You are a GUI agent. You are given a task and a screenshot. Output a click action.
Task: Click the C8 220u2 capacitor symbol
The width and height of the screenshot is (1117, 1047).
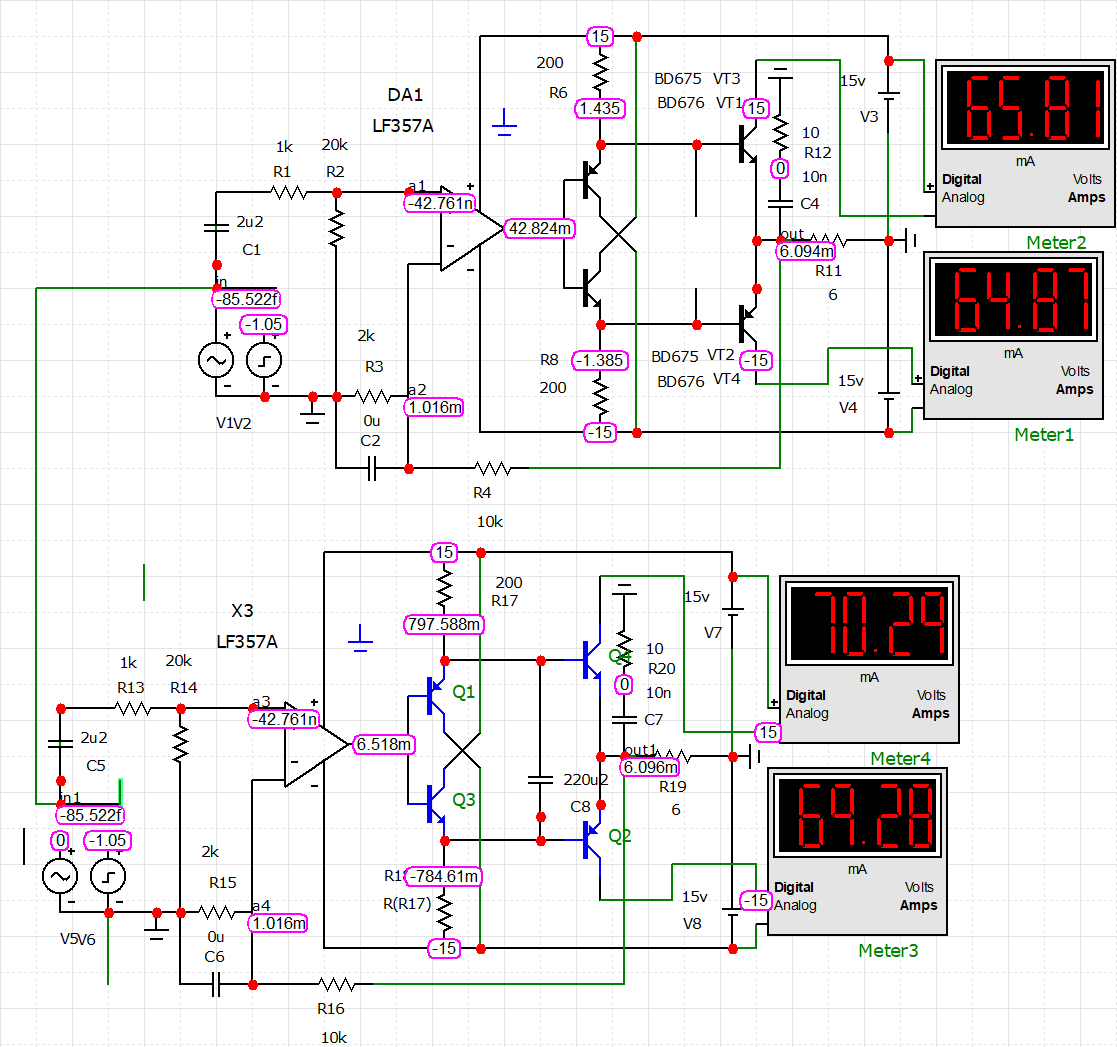(x=541, y=780)
